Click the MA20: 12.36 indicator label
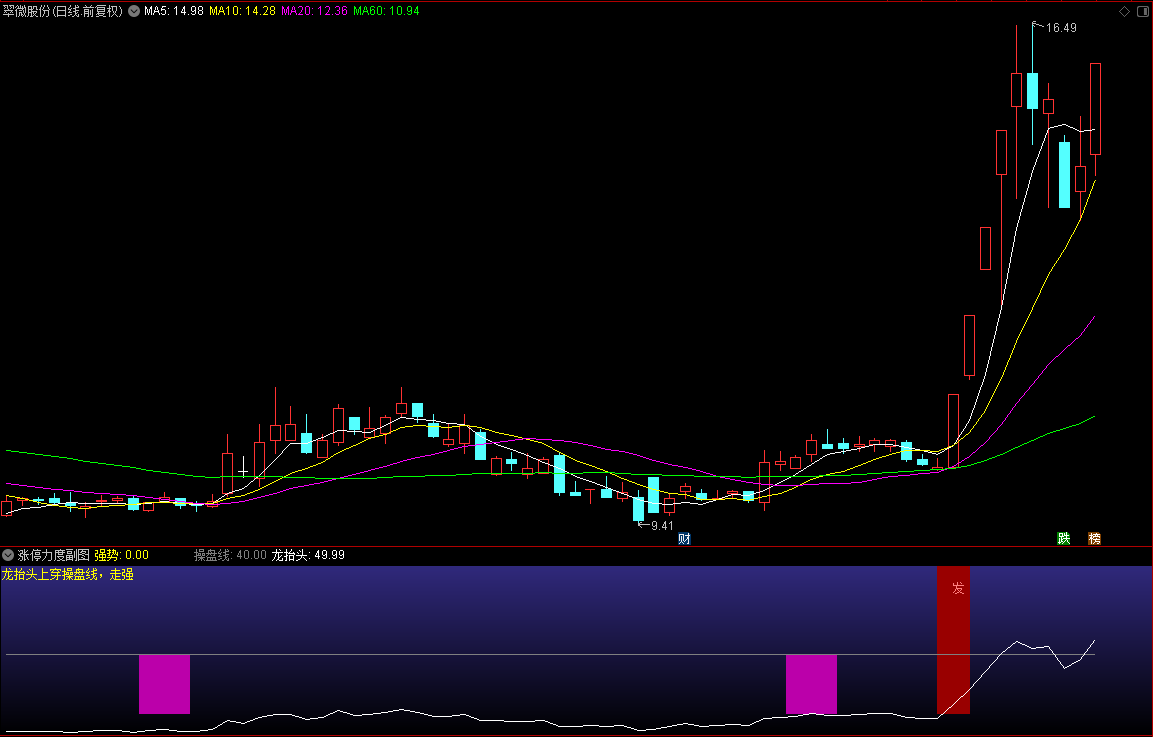 point(314,11)
